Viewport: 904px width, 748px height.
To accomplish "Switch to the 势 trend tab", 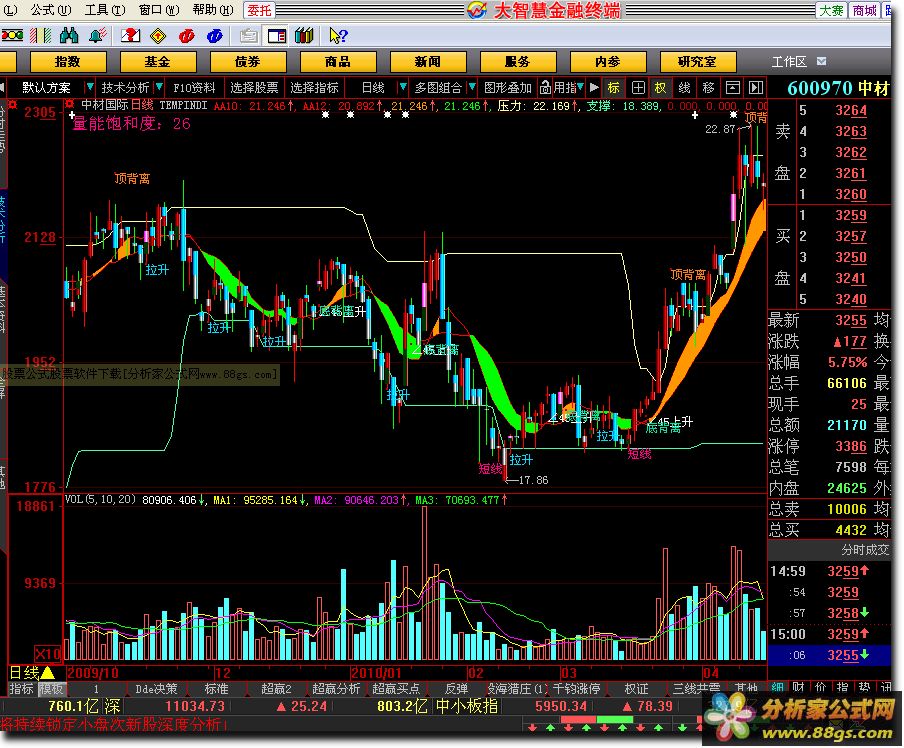I will 864,687.
